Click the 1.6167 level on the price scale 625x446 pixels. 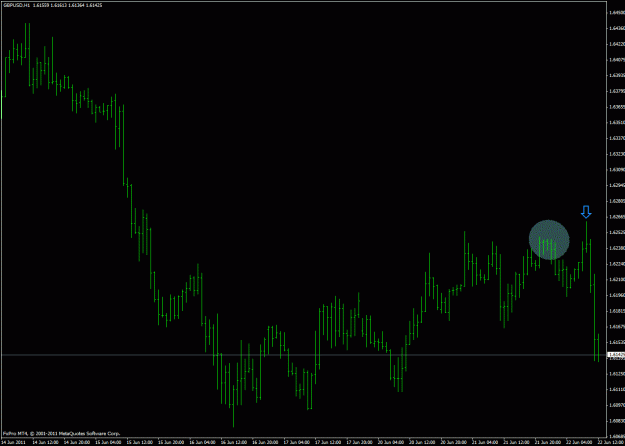[617, 326]
